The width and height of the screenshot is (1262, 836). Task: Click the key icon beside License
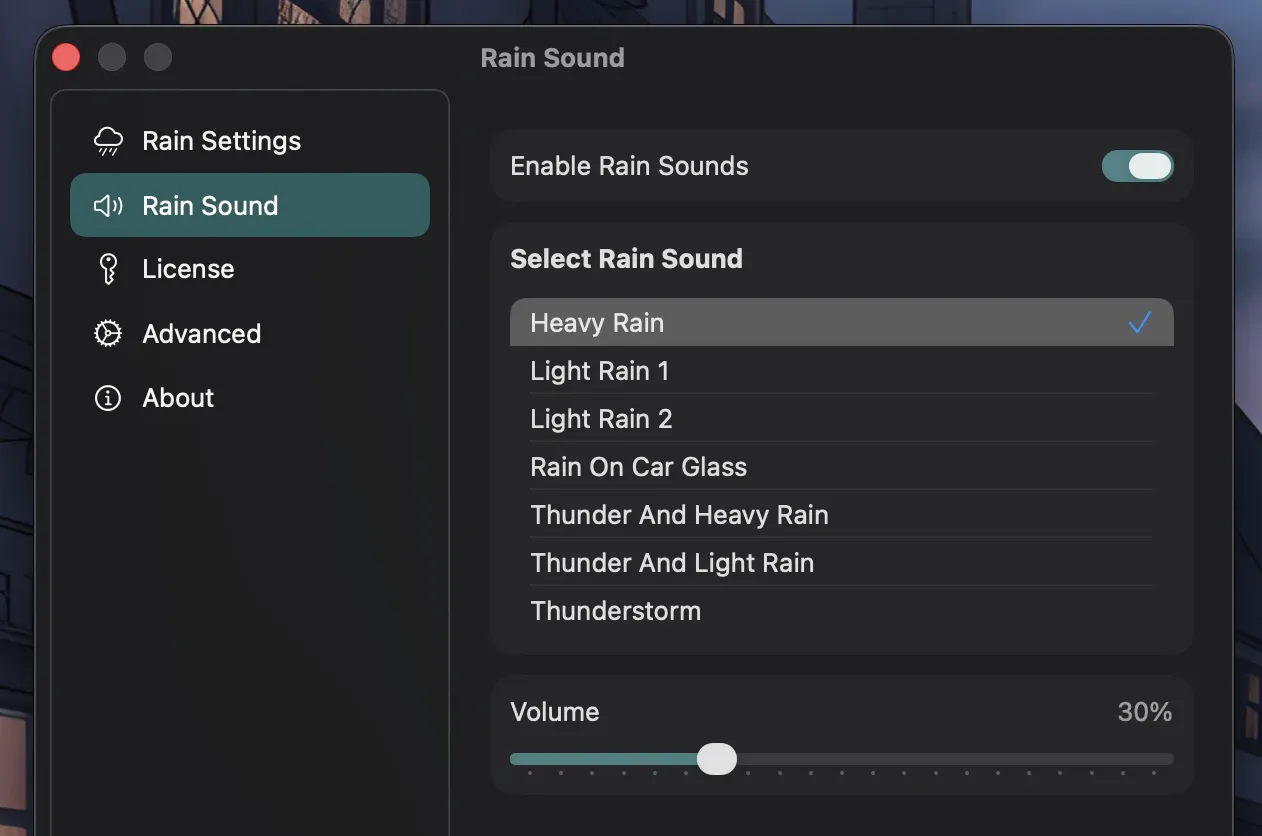pyautogui.click(x=107, y=268)
